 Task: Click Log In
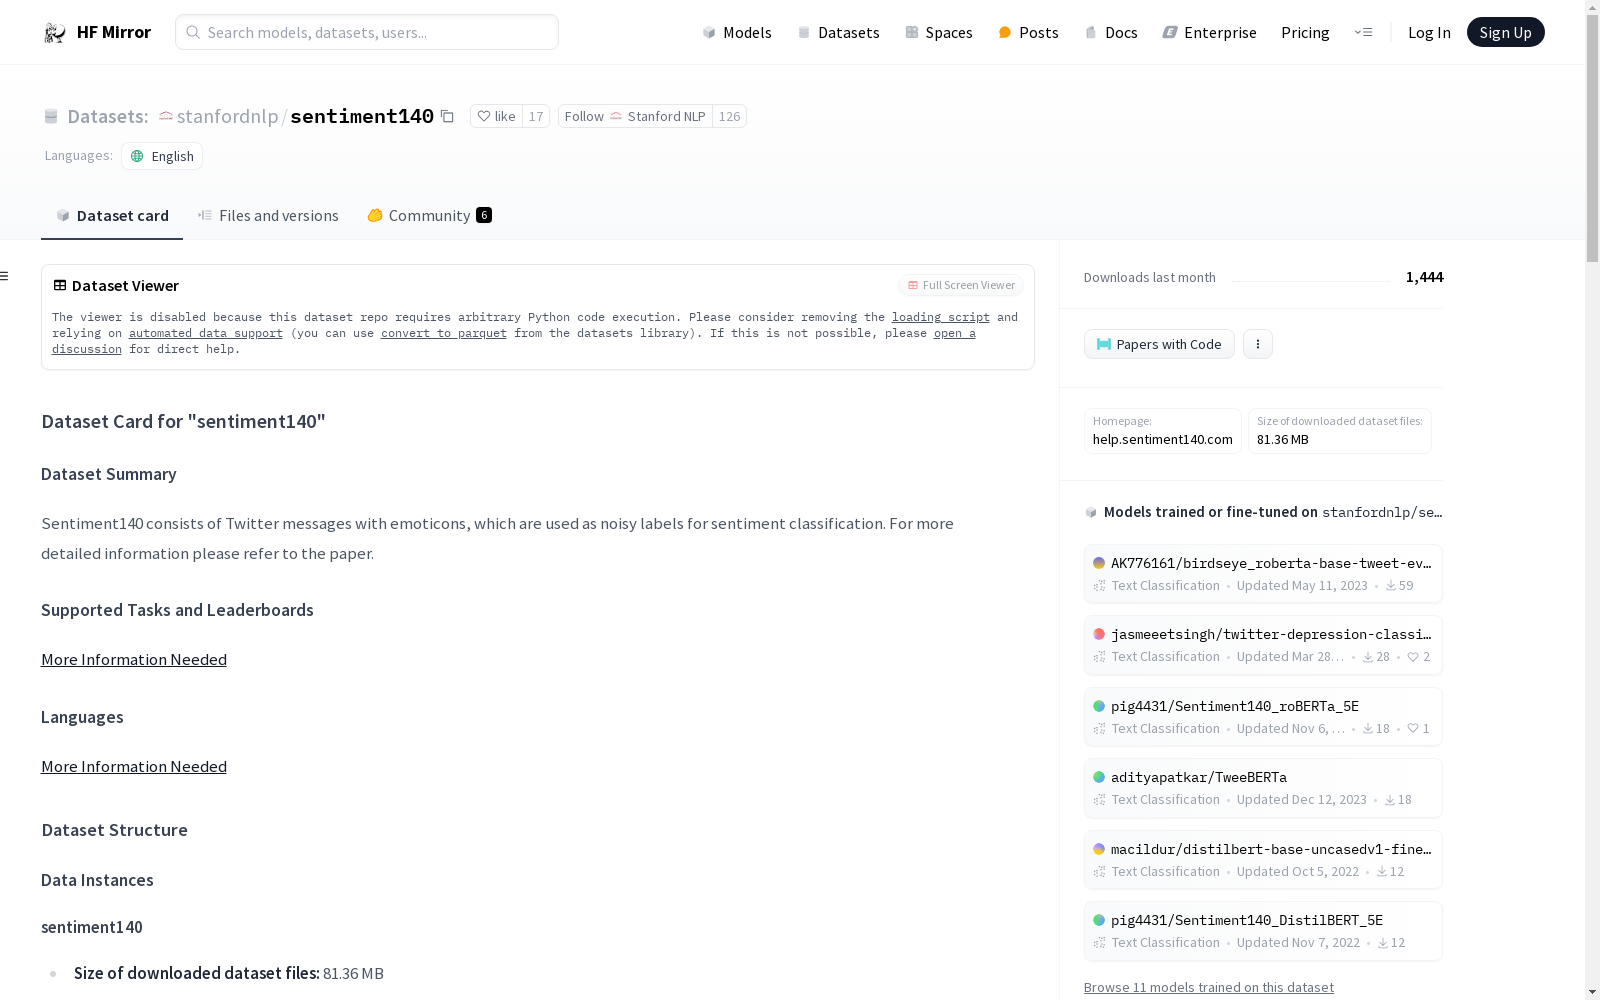[x=1429, y=33]
